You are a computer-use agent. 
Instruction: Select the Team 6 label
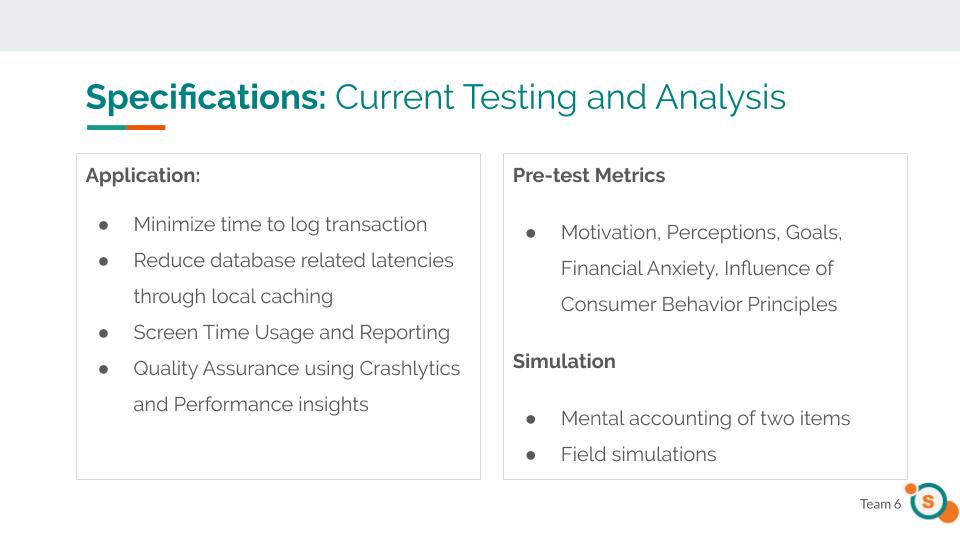[880, 504]
